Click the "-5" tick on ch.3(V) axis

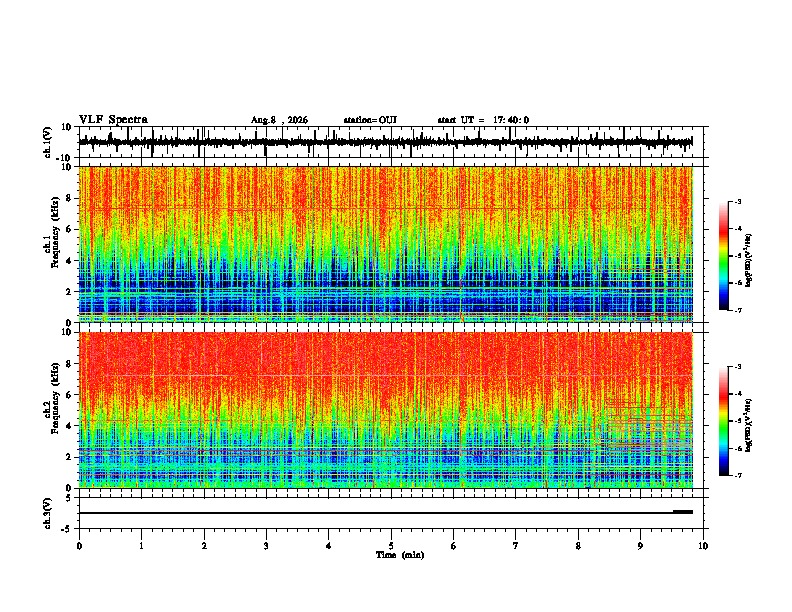click(67, 529)
